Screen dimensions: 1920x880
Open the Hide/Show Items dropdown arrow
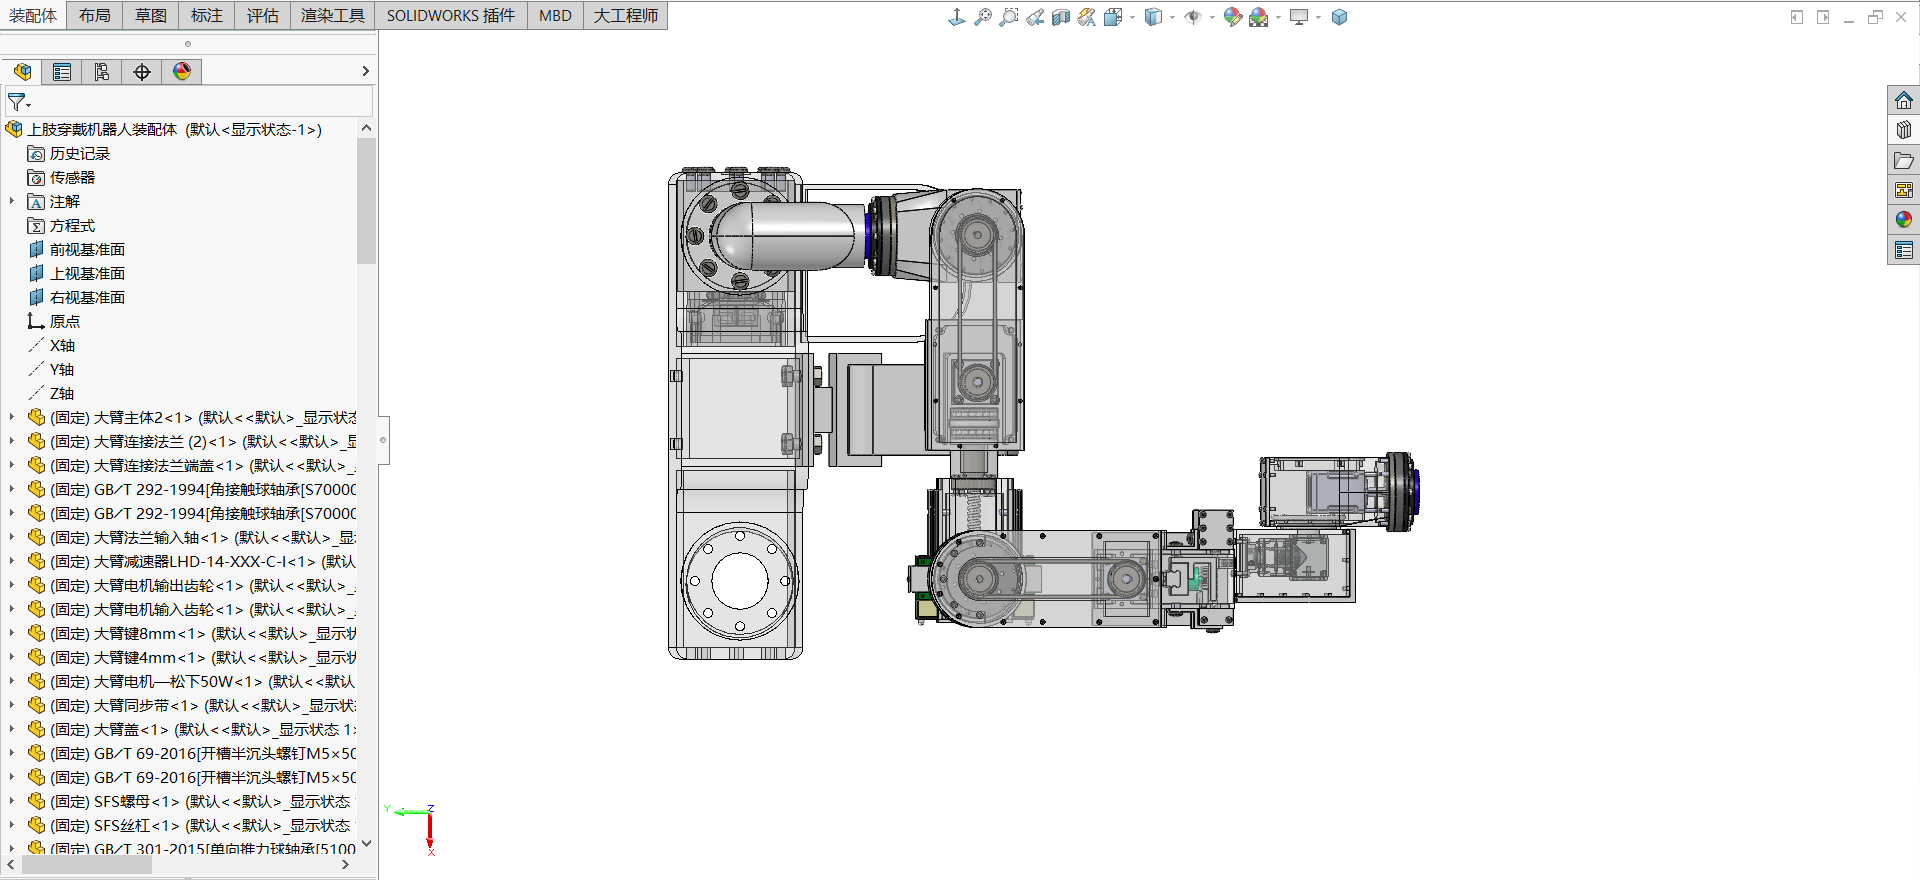1212,17
